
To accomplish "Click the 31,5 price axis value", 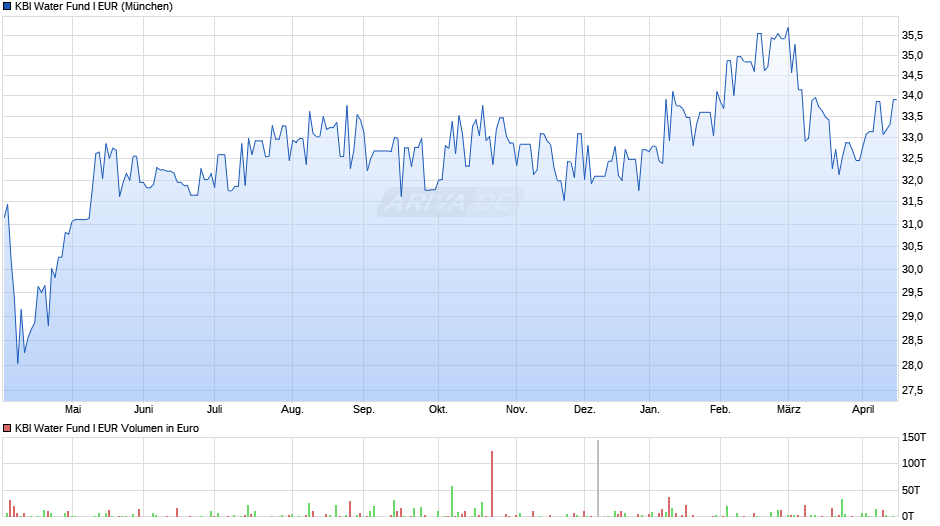I will point(912,202).
